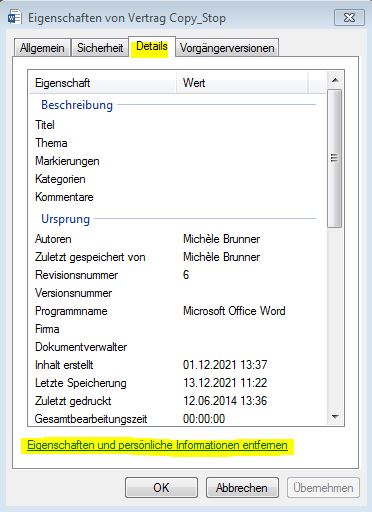
Task: Select the Zuletzt gedruckt label
Action: [x=73, y=401]
